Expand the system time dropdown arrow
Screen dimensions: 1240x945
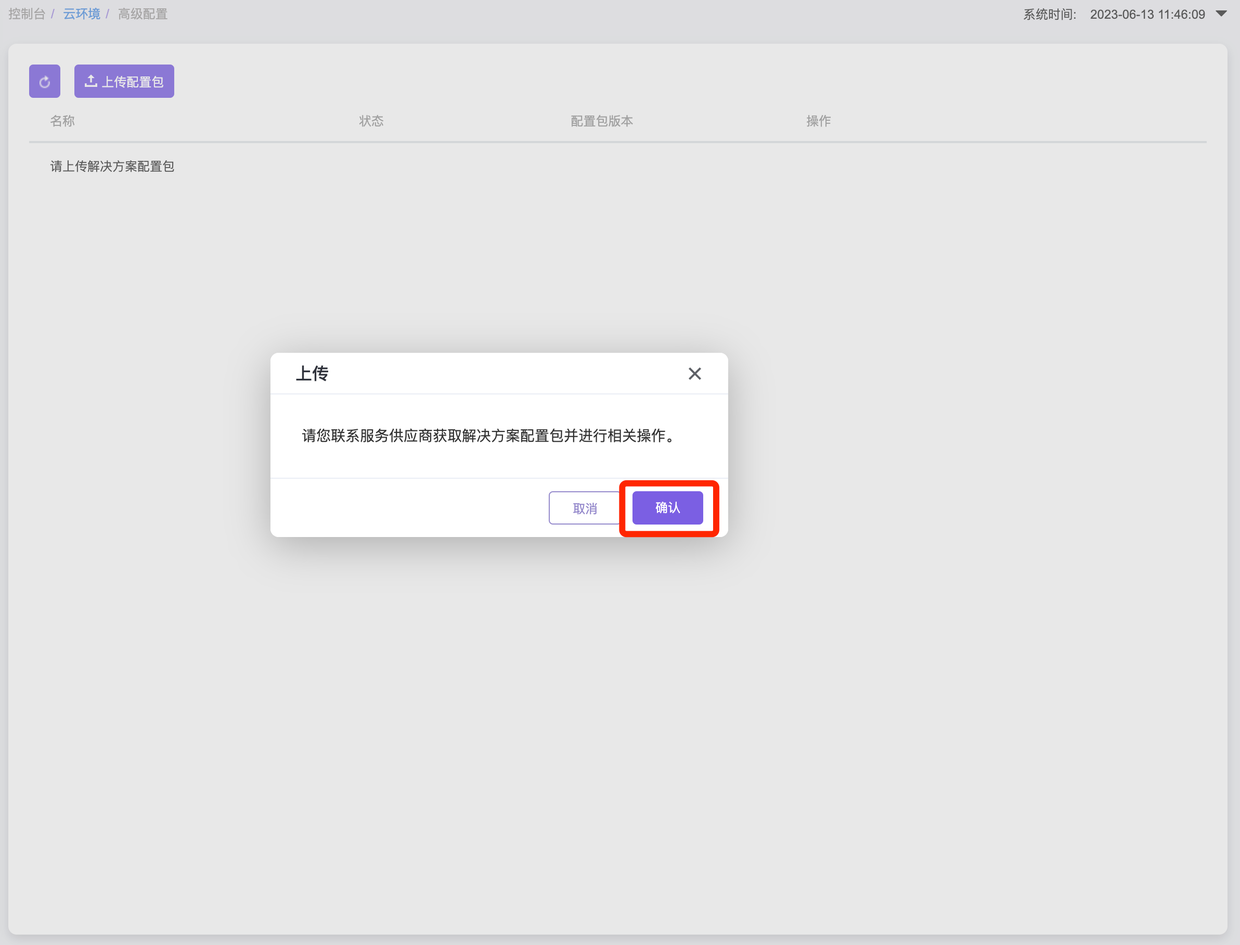[x=1221, y=14]
